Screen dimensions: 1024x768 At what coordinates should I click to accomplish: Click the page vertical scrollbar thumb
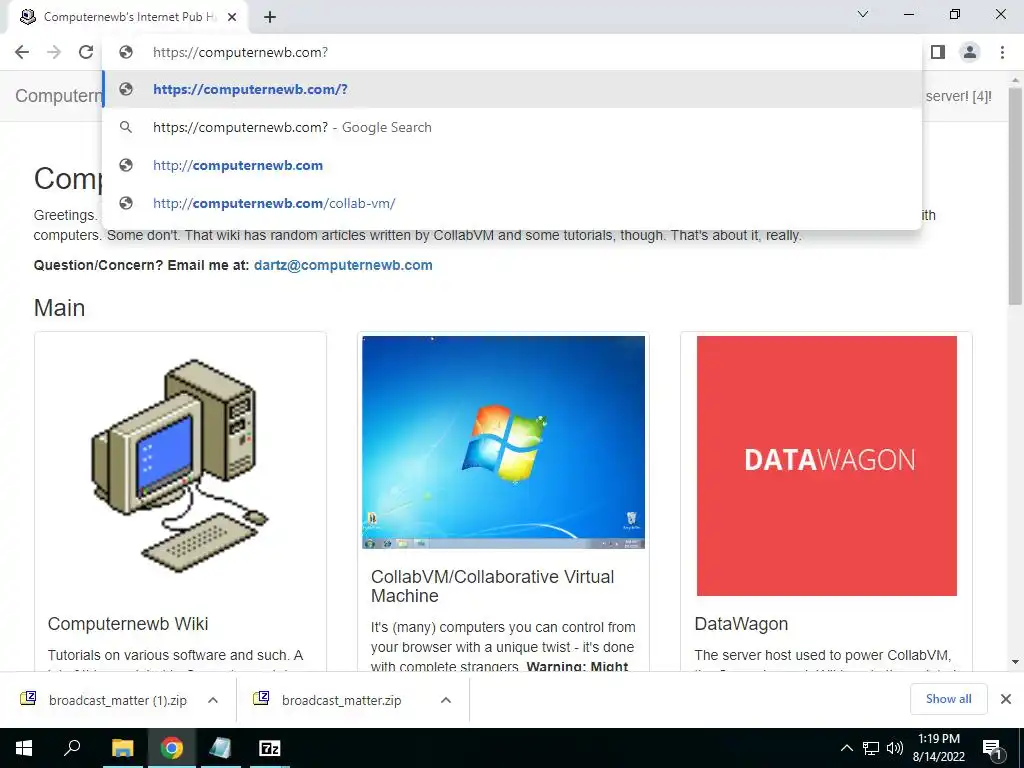coord(1015,196)
